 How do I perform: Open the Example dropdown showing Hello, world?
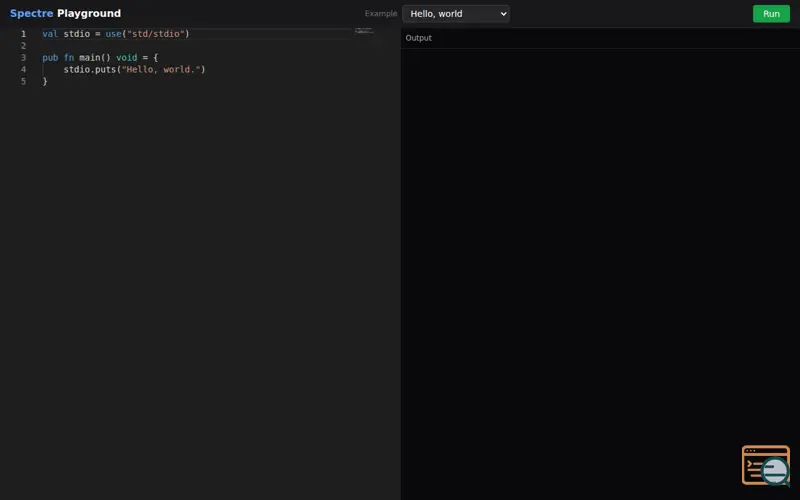tap(456, 14)
